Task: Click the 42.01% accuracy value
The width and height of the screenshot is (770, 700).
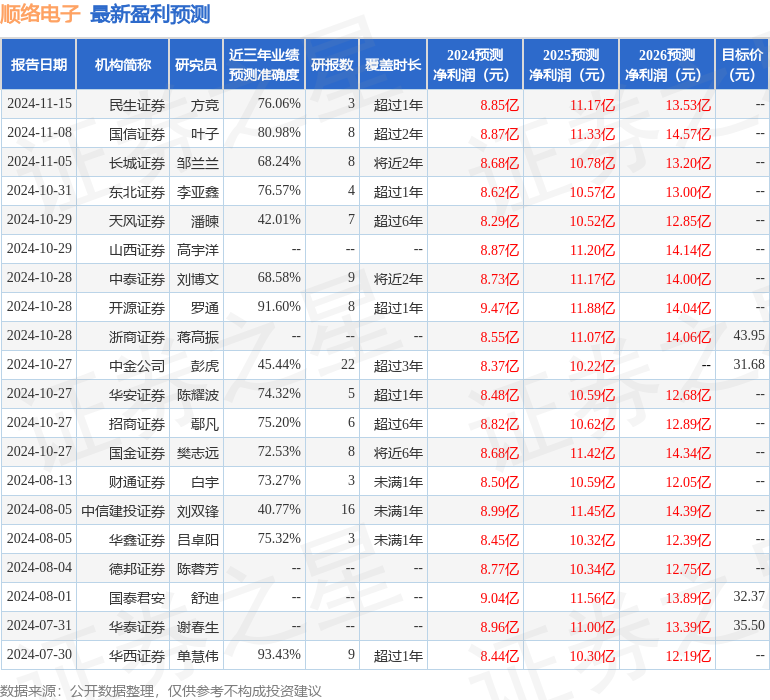Action: coord(279,219)
